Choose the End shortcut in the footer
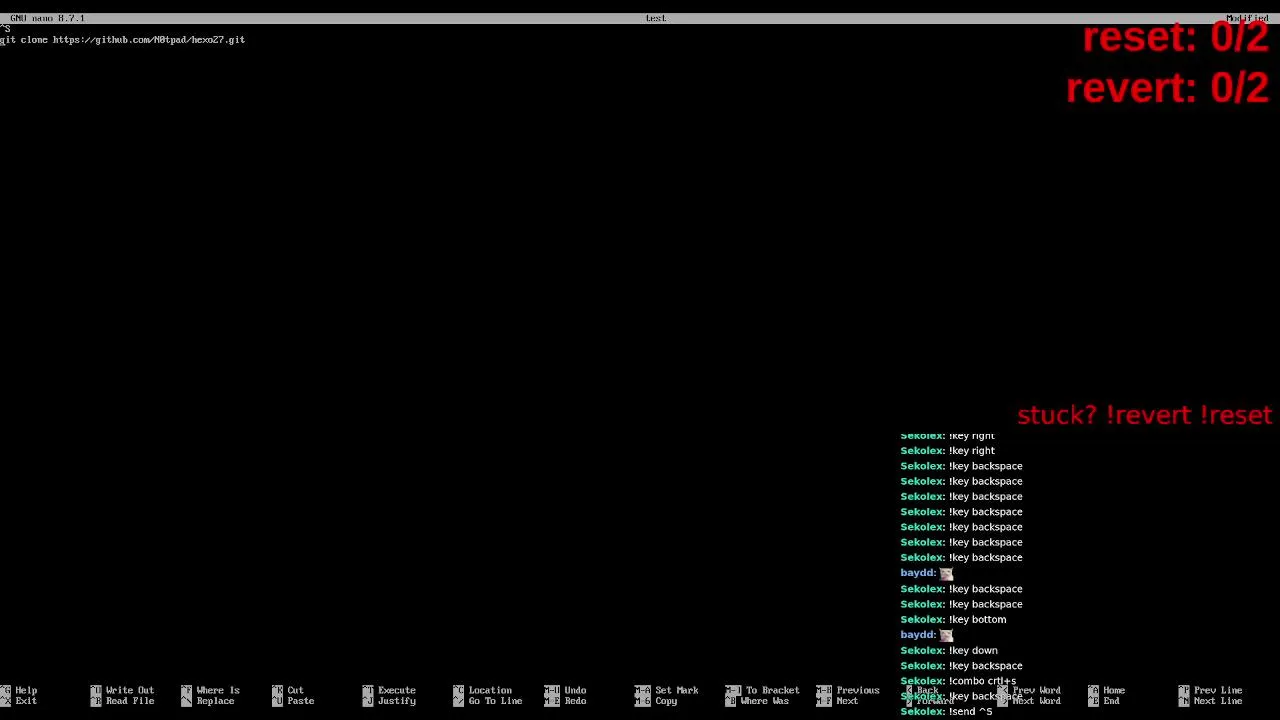1280x720 pixels. tap(1104, 701)
